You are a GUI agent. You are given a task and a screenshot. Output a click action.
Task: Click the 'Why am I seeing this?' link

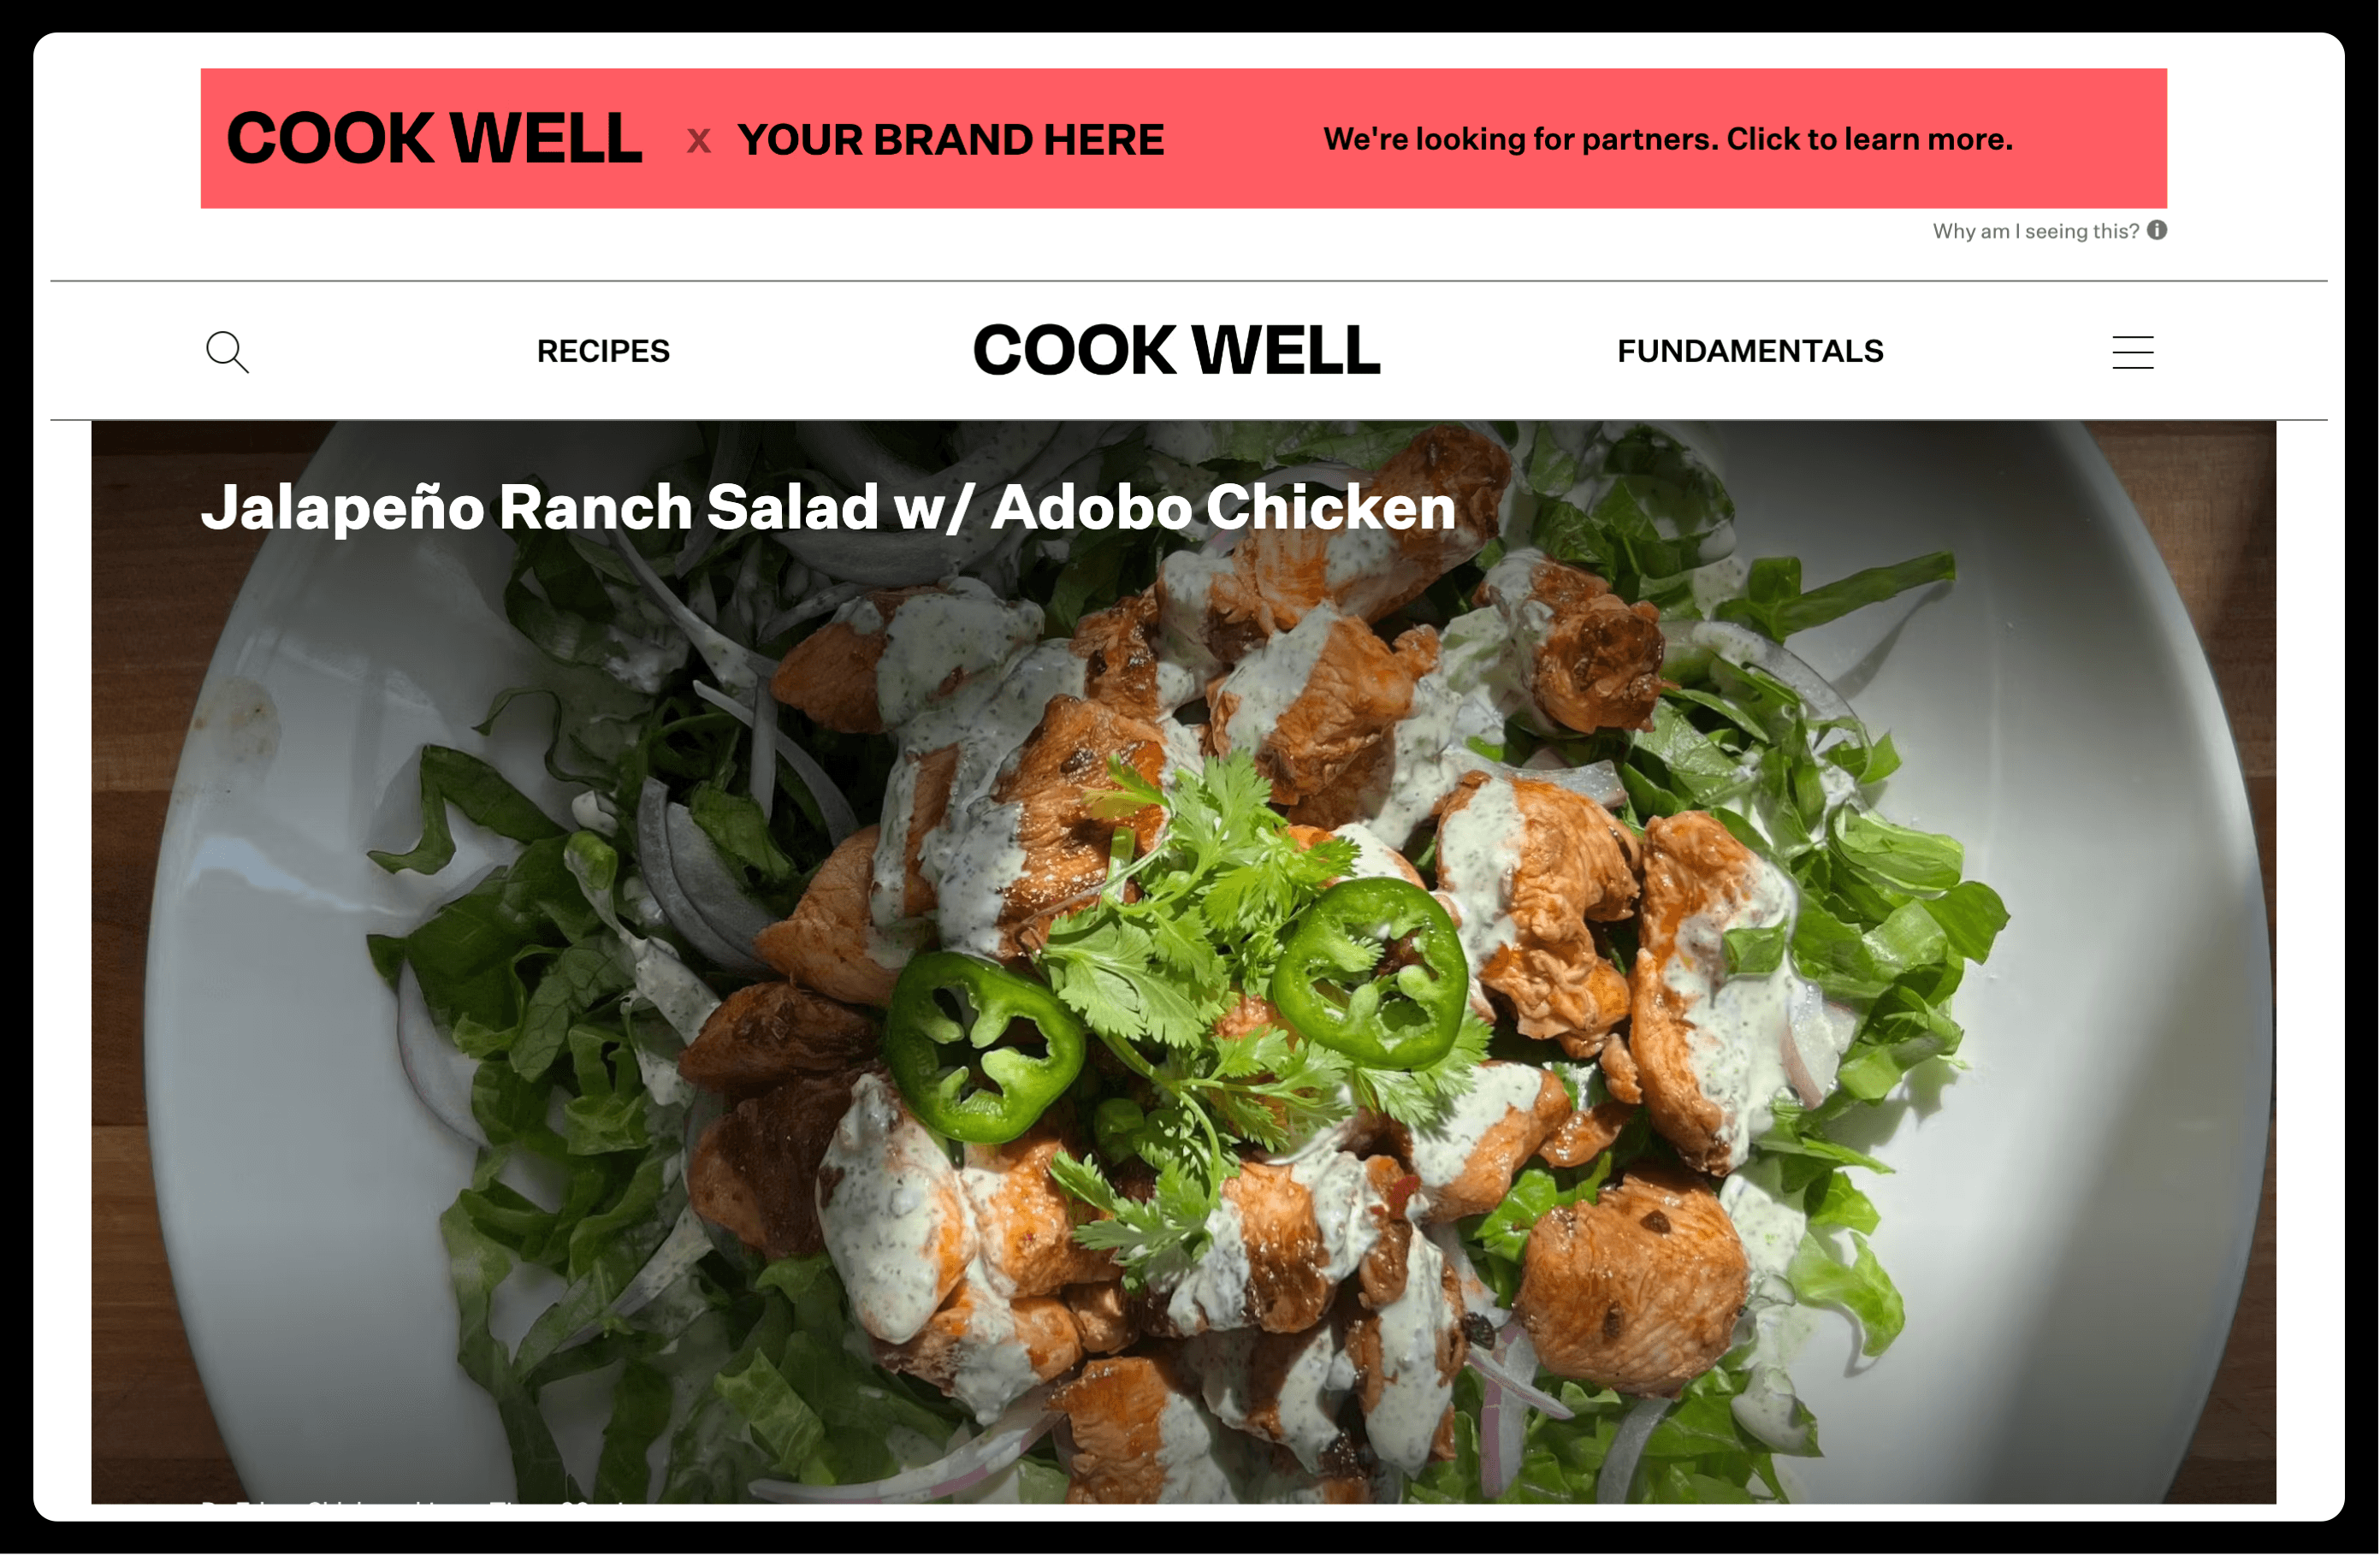2035,231
